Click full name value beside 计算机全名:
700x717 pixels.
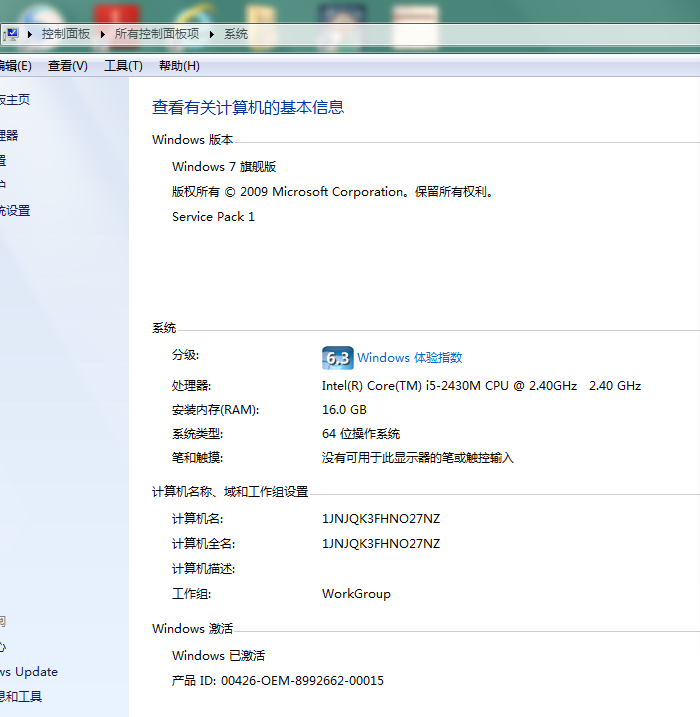click(381, 543)
